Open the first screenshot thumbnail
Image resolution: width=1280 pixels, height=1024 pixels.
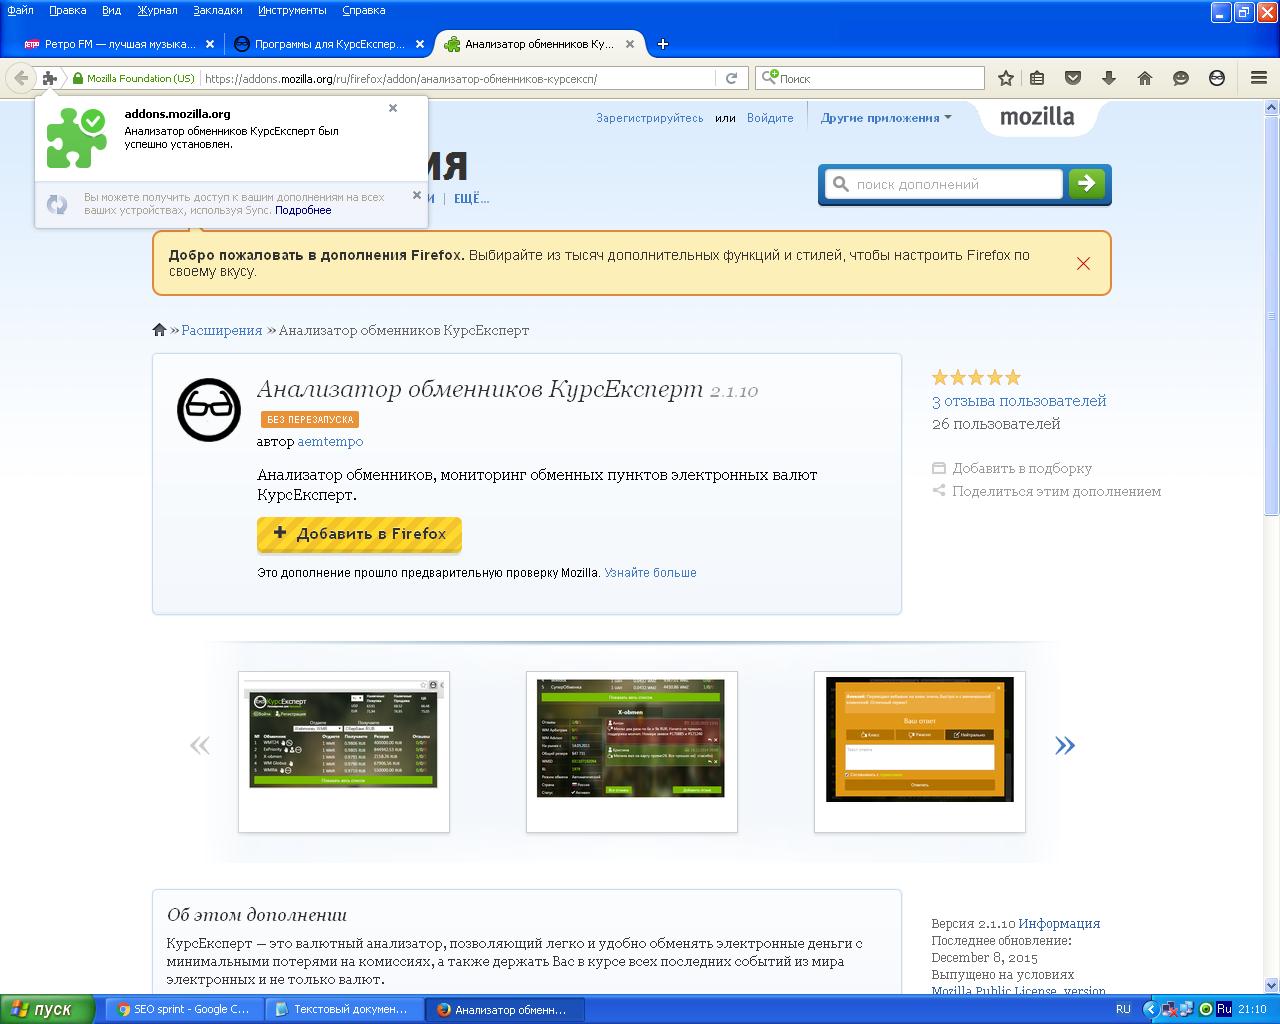click(x=344, y=751)
